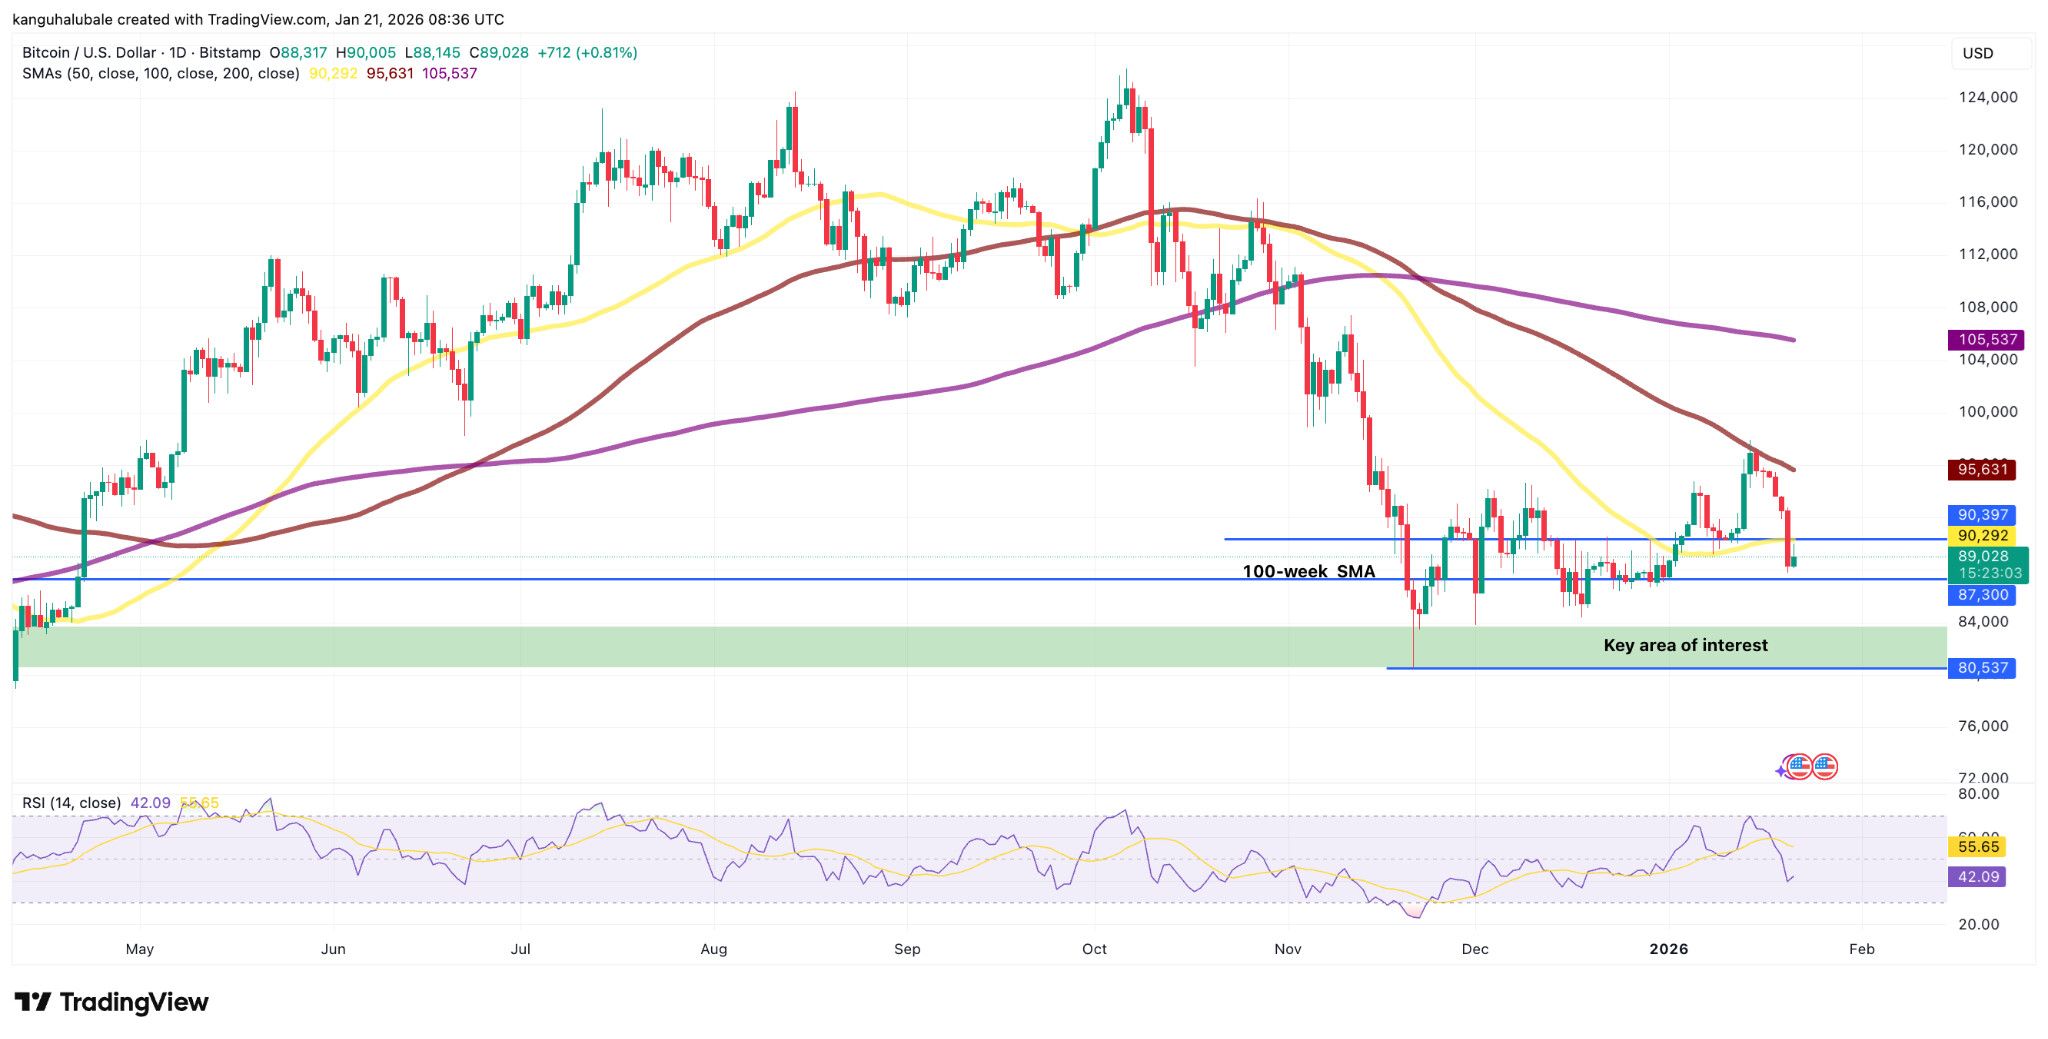
Task: Click the RSI (14, close) indicator legend
Action: tap(72, 803)
